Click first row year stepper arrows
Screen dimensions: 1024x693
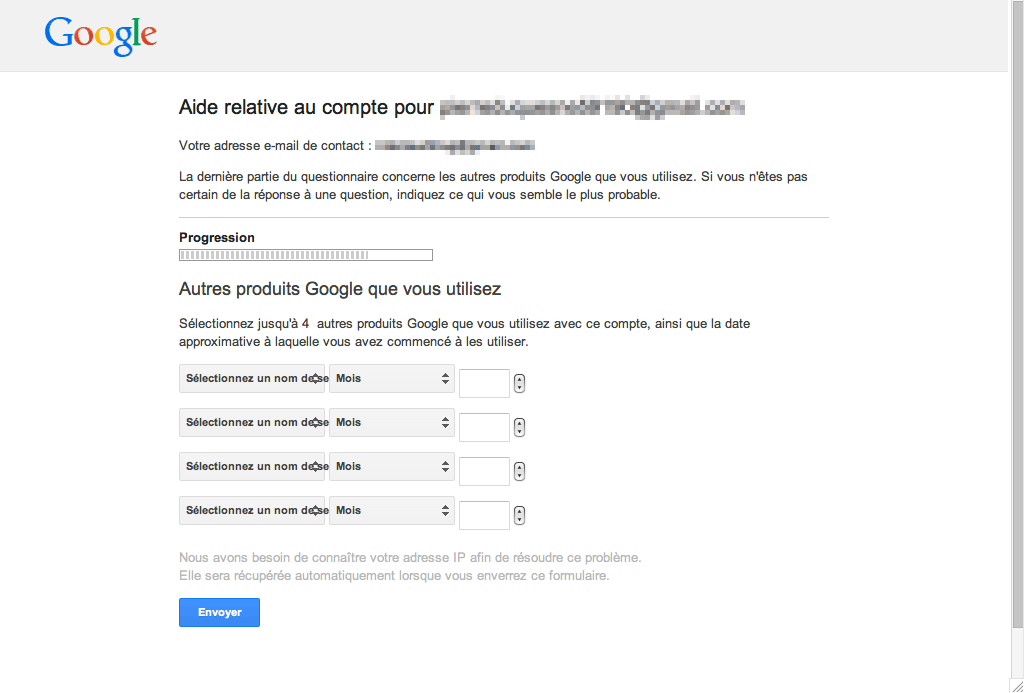519,383
